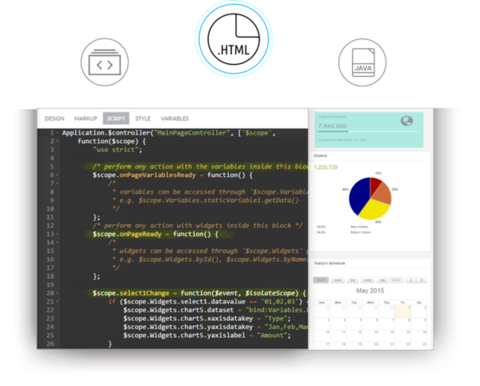Collapse the code fold at line 1
This screenshot has width=480, height=386.
[57, 133]
